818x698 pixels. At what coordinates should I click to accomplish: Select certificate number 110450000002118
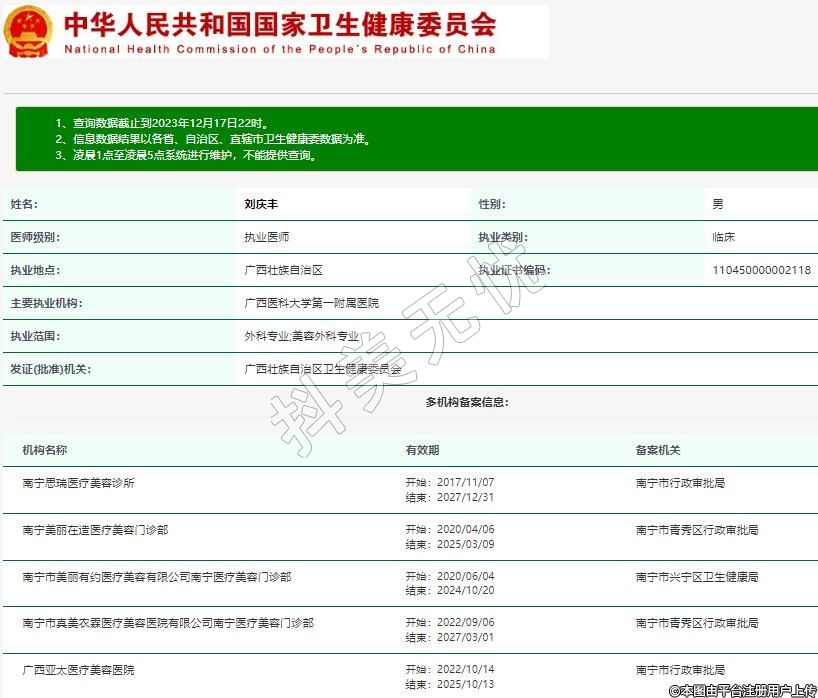click(761, 270)
